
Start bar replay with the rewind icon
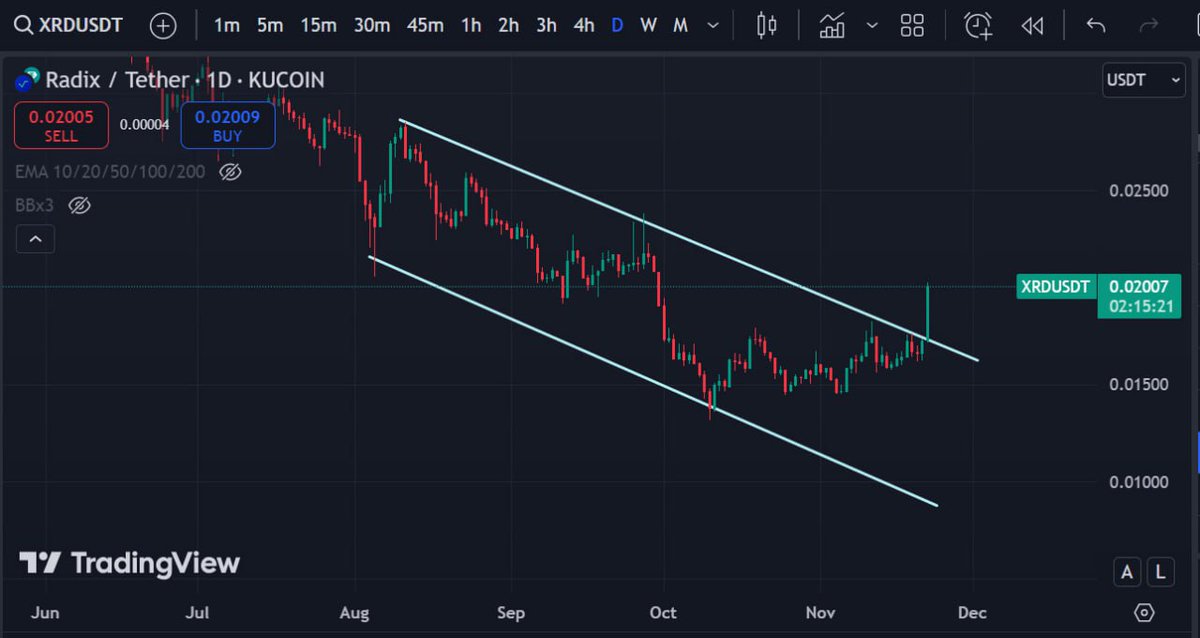(1032, 26)
